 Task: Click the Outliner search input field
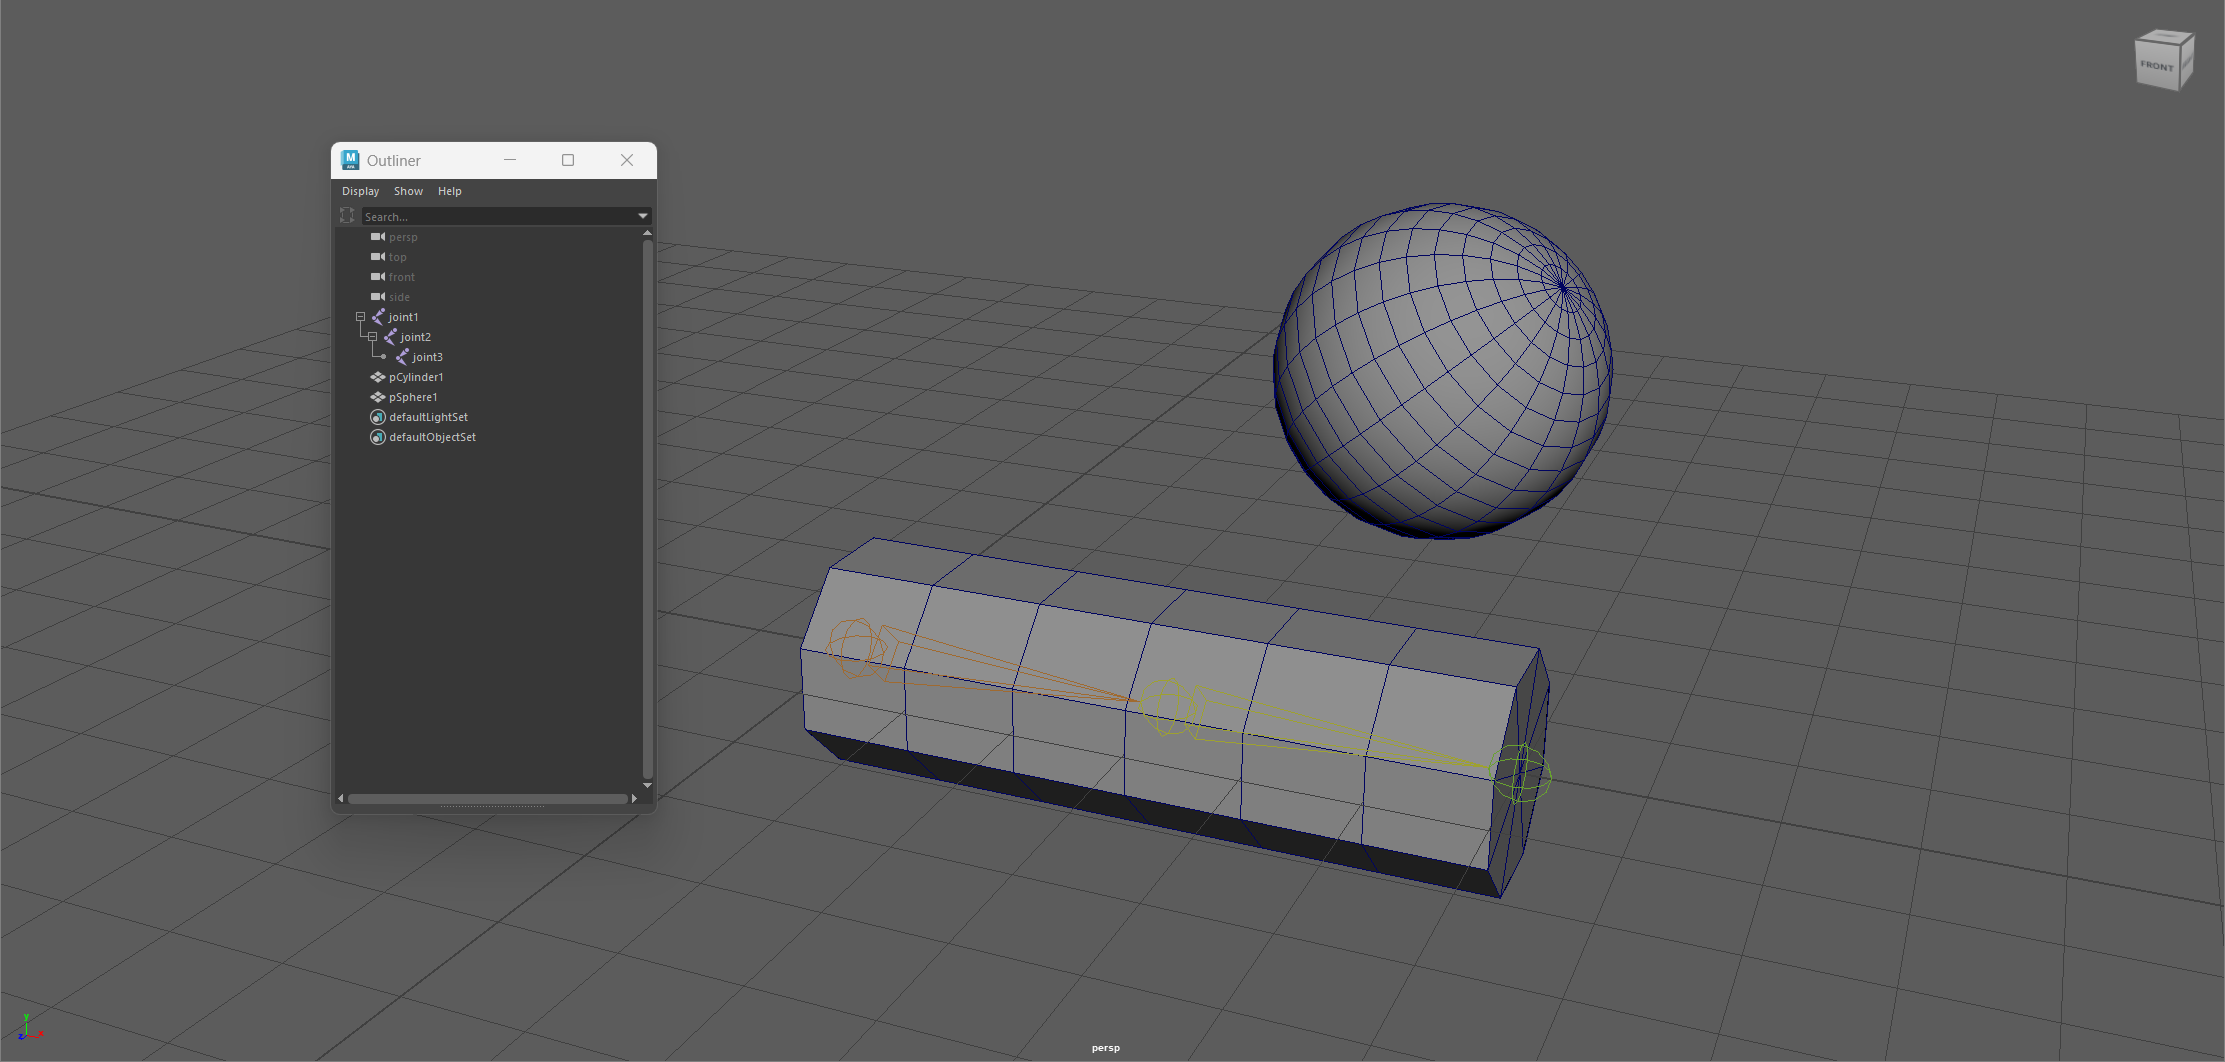point(497,216)
